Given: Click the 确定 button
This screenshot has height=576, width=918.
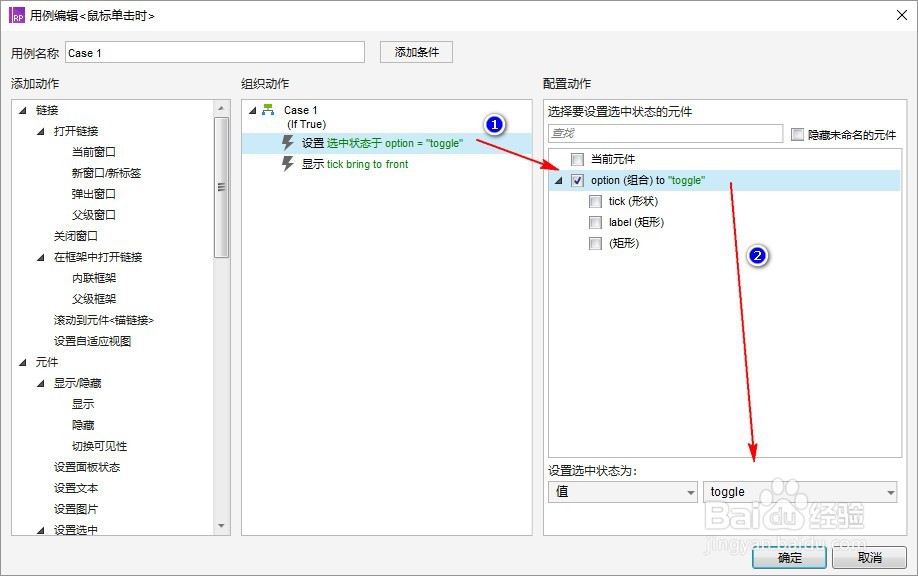Looking at the screenshot, I should (x=789, y=558).
